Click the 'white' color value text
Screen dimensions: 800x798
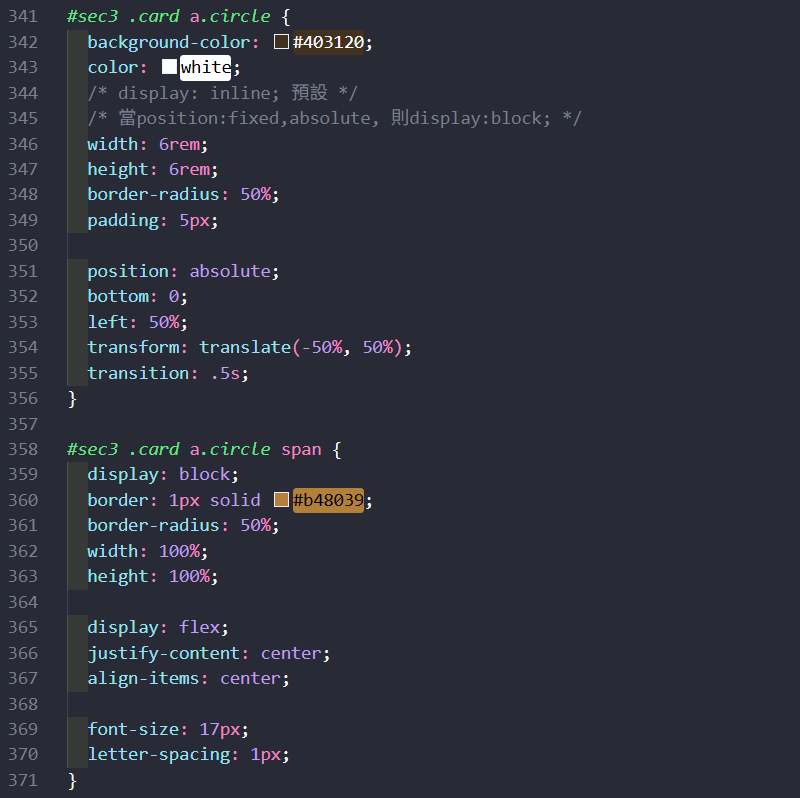pyautogui.click(x=205, y=68)
